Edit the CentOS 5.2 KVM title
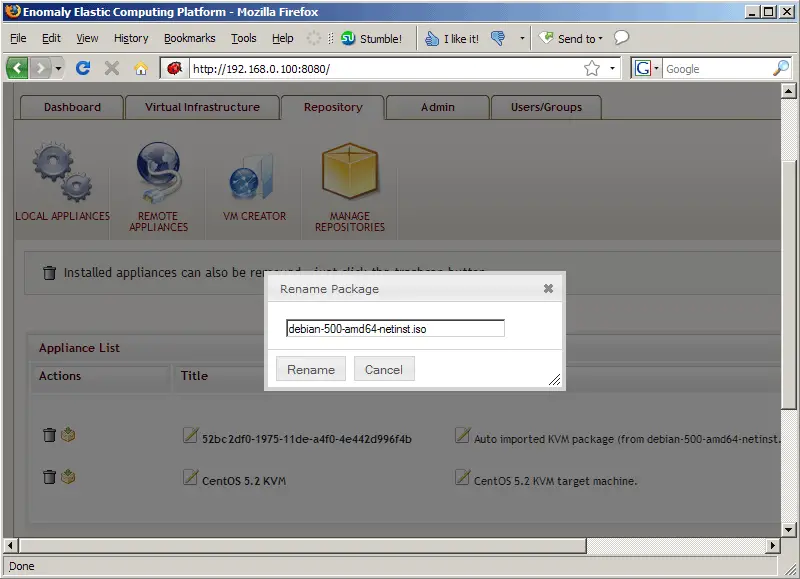Screen dimensions: 800x579 pos(191,478)
